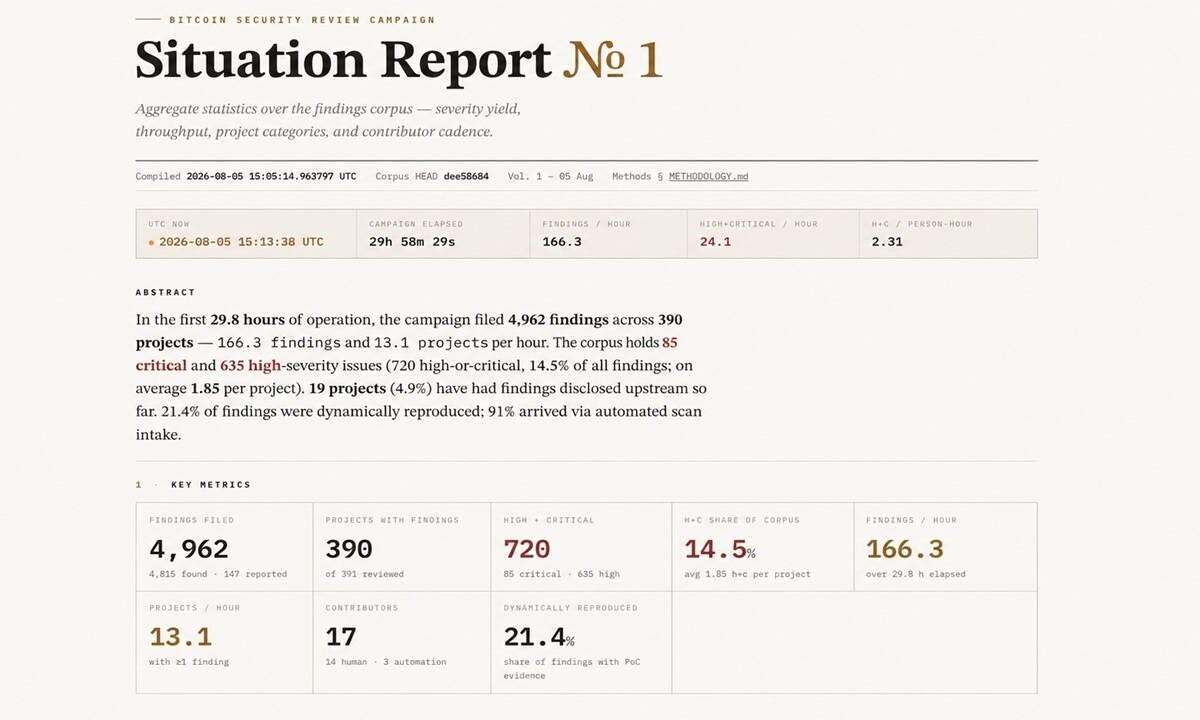Screen dimensions: 1200x720
Task: Click the Corpus HEAD hash dee58684
Action: click(x=466, y=176)
